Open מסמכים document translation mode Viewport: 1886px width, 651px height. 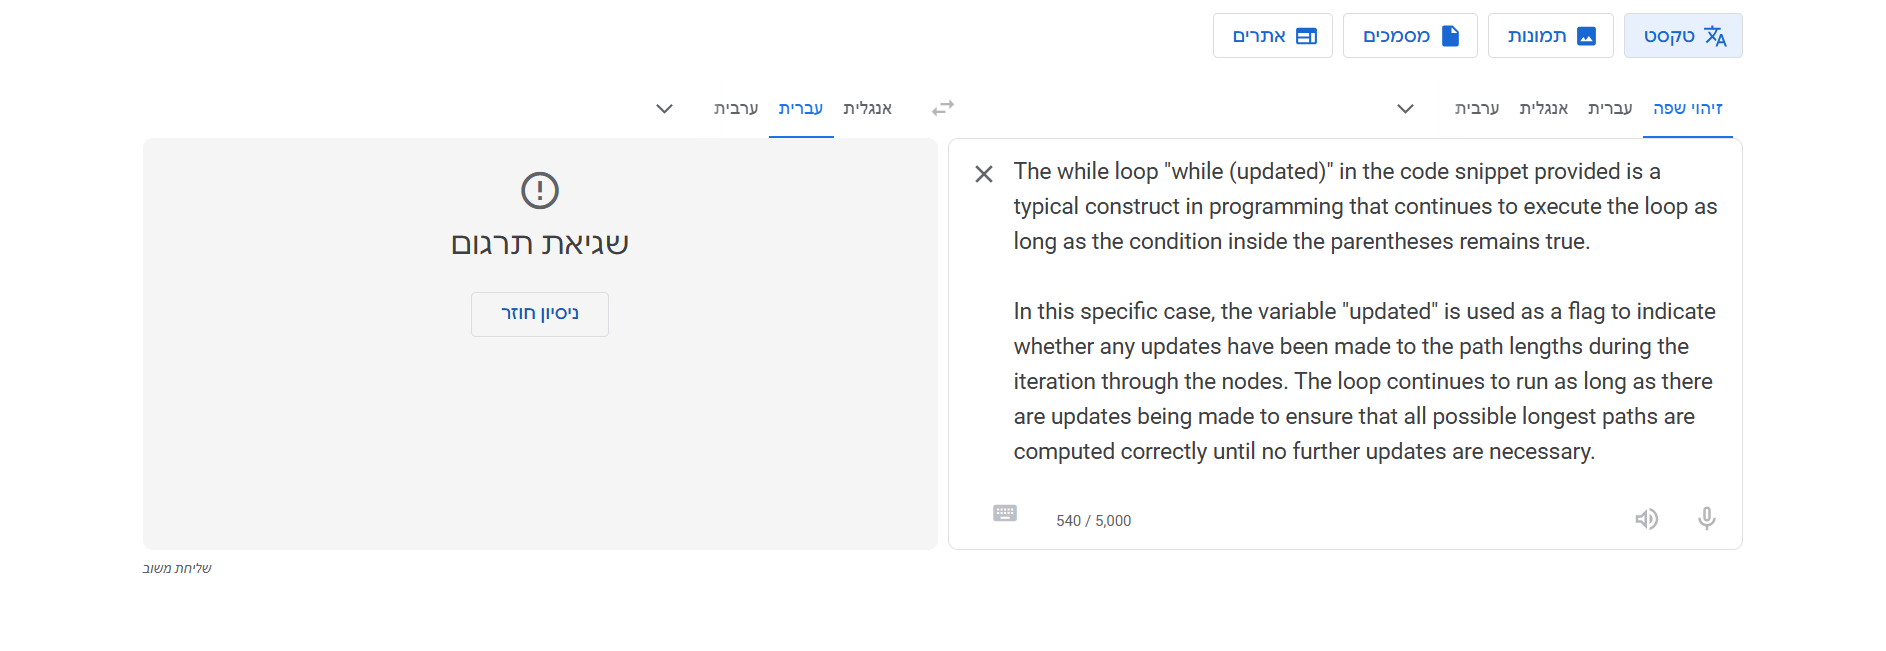[1410, 36]
